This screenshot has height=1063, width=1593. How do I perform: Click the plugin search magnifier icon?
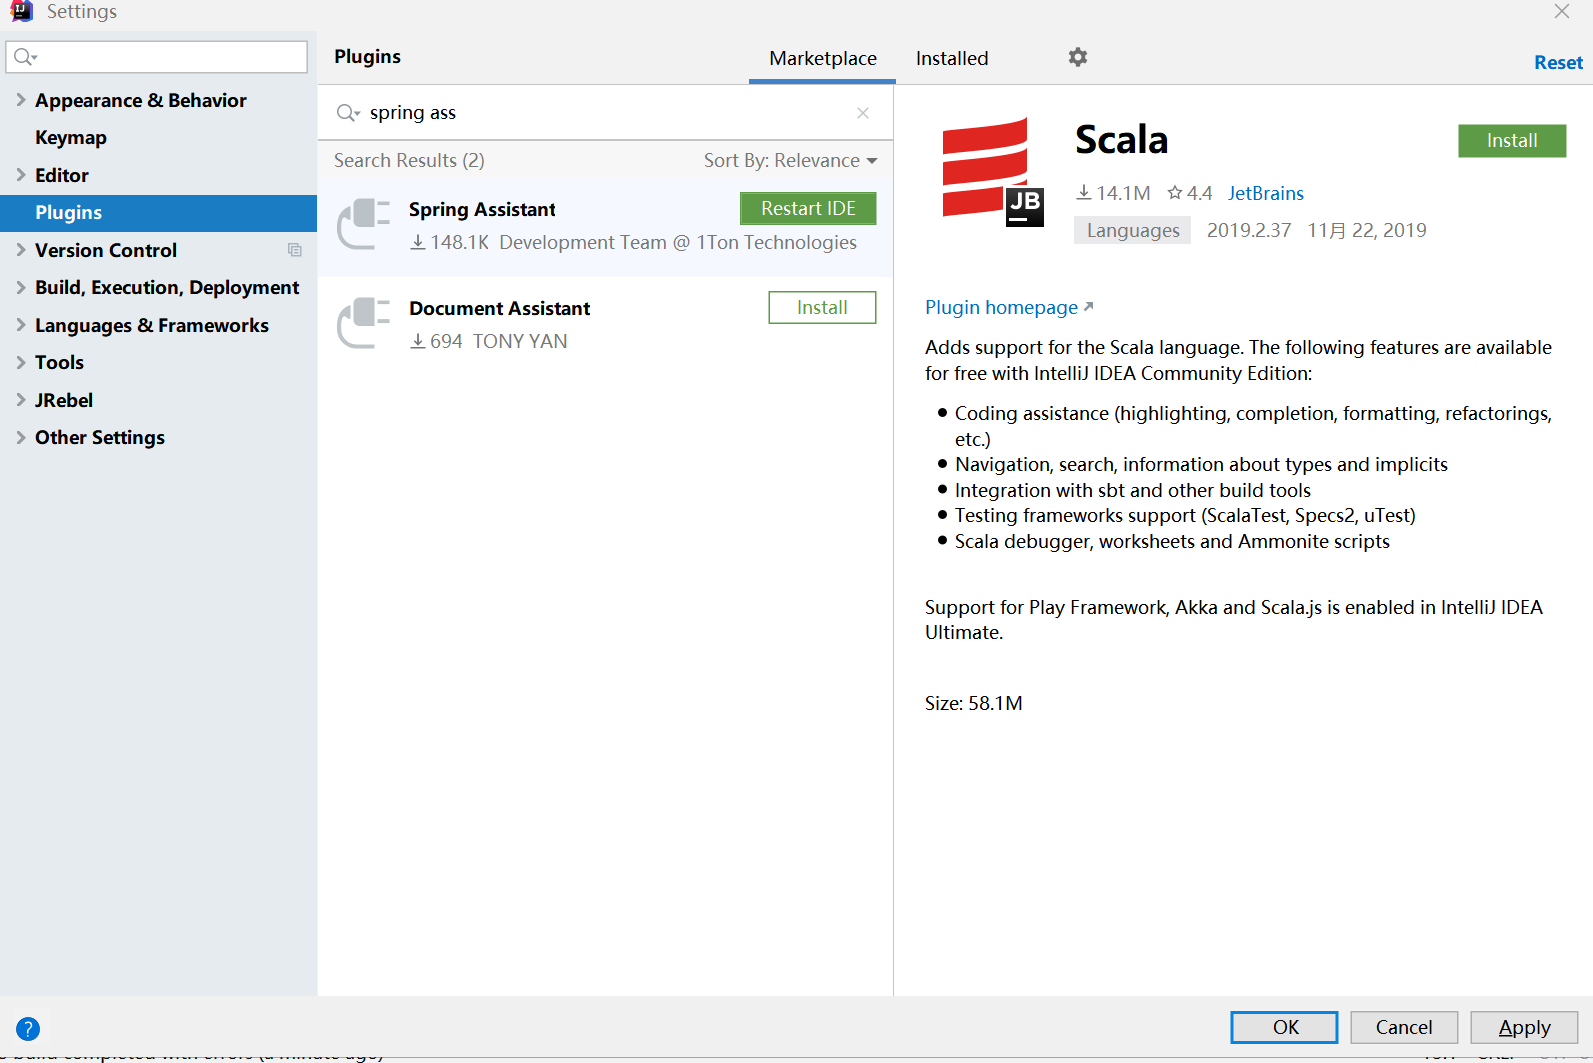pos(347,113)
